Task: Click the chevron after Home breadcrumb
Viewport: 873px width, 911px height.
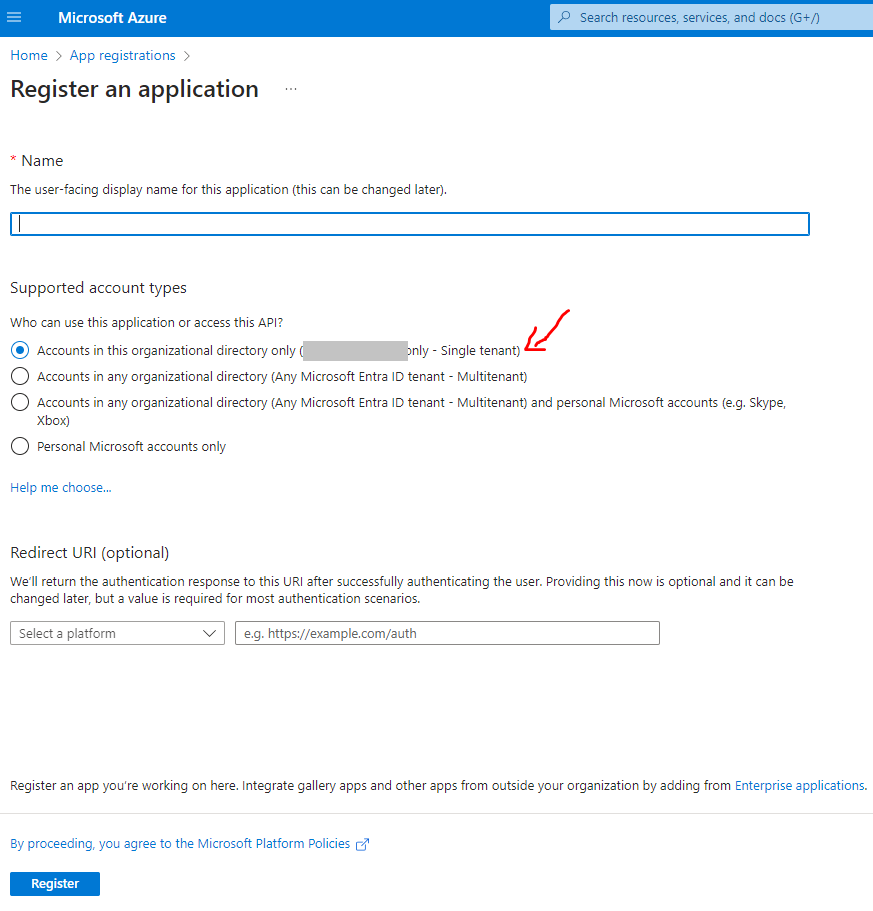Action: pos(59,56)
